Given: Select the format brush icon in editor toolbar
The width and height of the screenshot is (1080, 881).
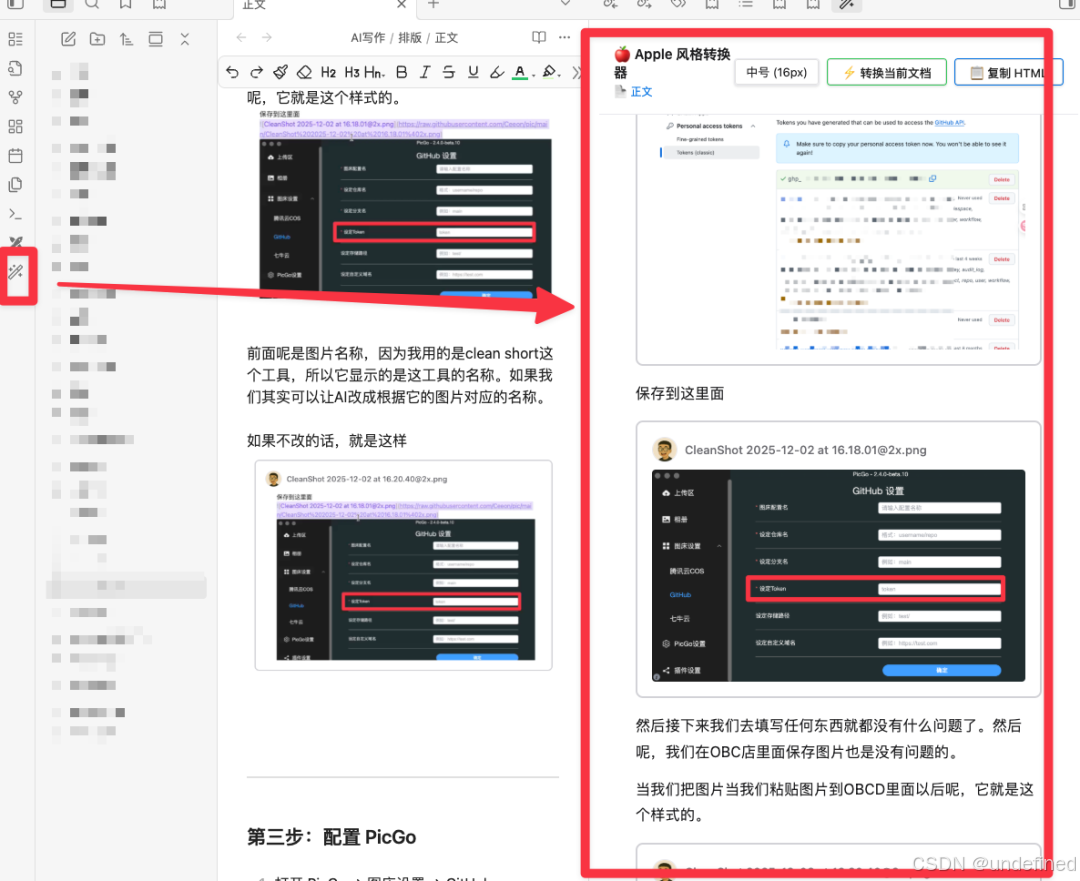Looking at the screenshot, I should click(281, 72).
